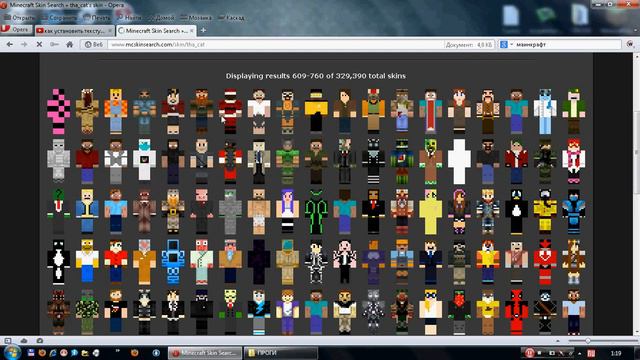The height and width of the screenshot is (360, 640).
Task: Click the Домой (Home) main toolbar button
Action: [x=161, y=18]
